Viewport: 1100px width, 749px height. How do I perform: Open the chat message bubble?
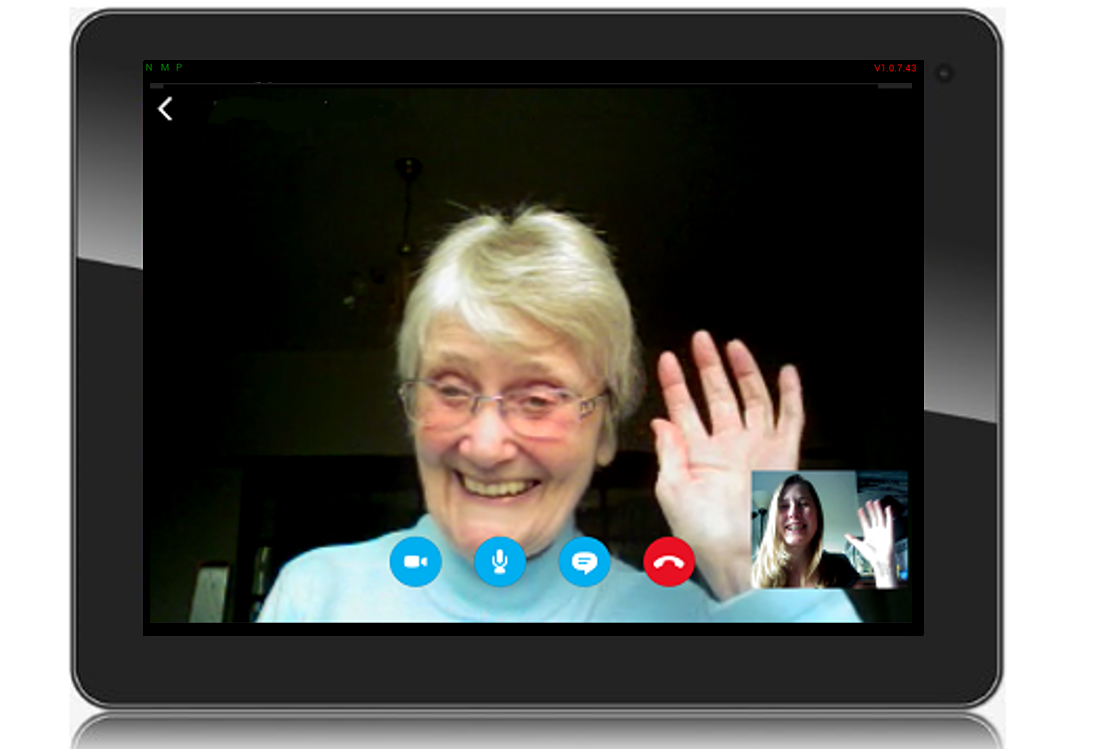coord(584,562)
